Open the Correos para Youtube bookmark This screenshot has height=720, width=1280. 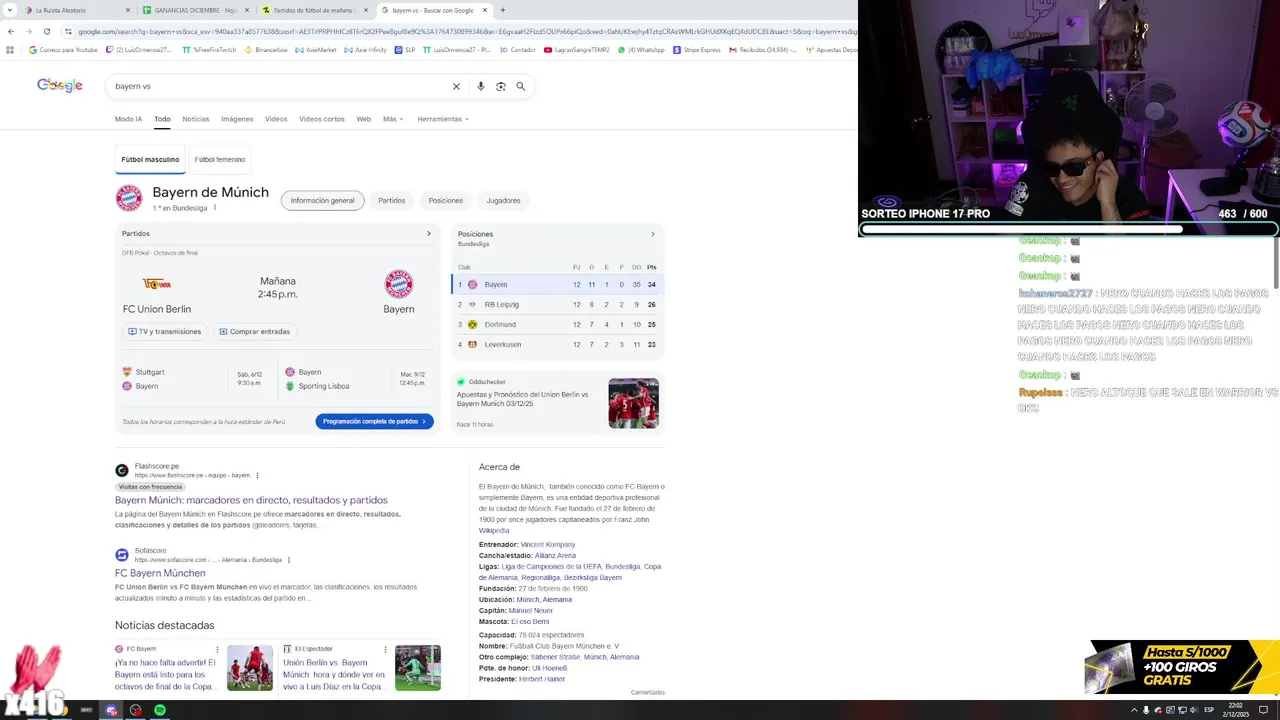(x=63, y=49)
